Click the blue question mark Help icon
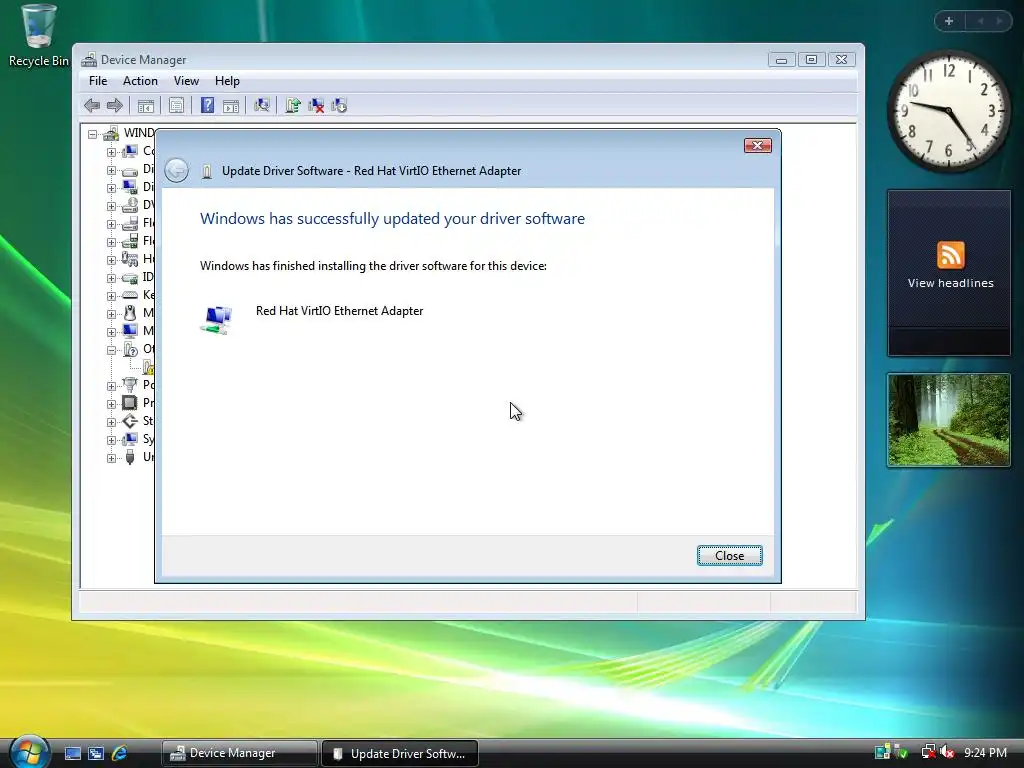Viewport: 1024px width, 768px height. 207,105
